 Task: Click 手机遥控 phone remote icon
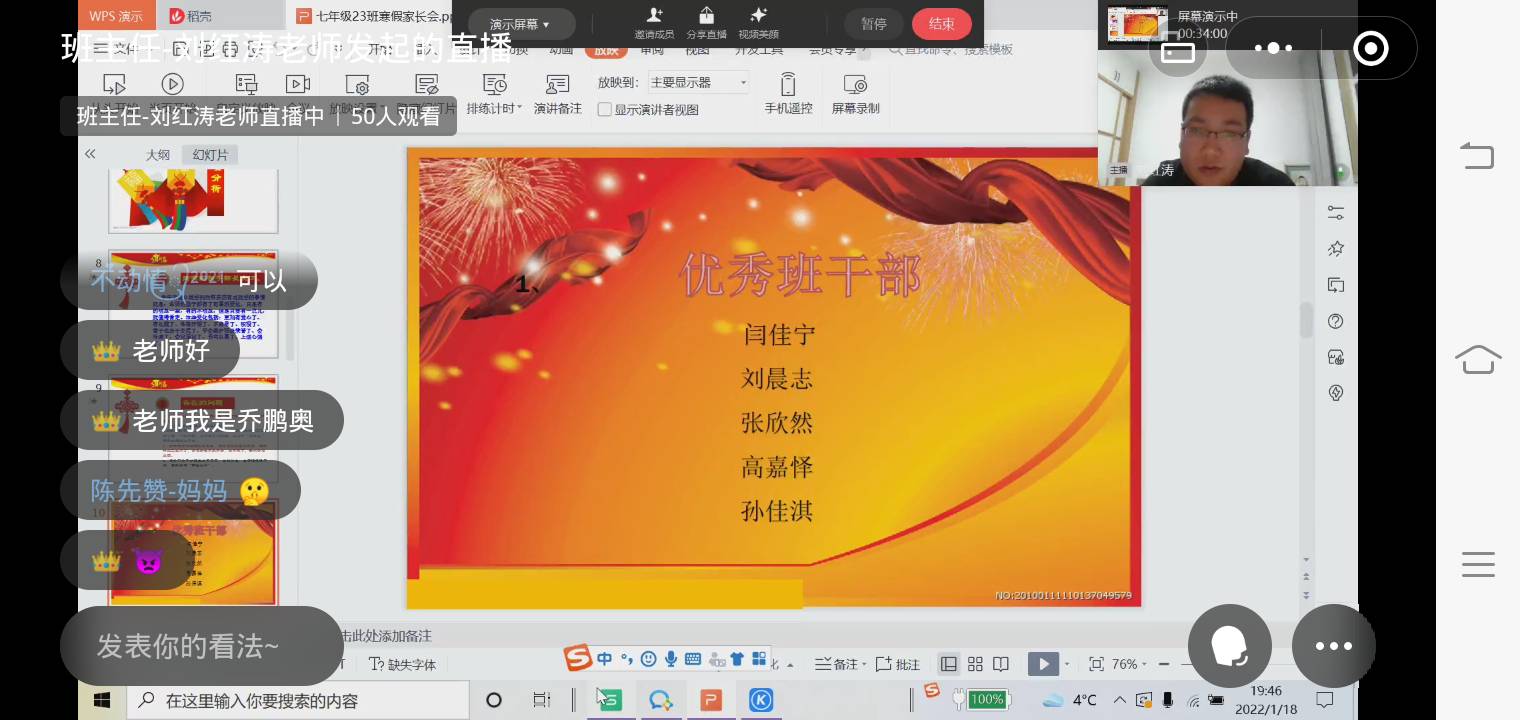pos(788,95)
